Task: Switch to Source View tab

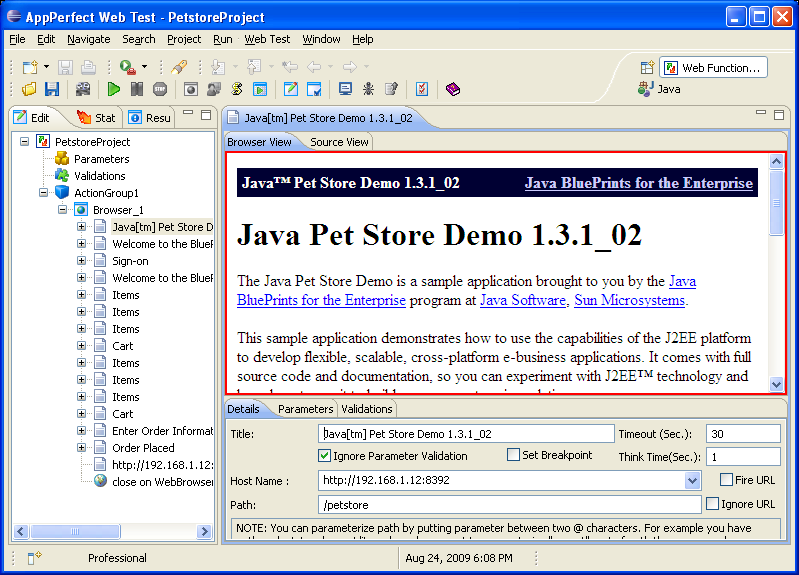Action: point(339,142)
